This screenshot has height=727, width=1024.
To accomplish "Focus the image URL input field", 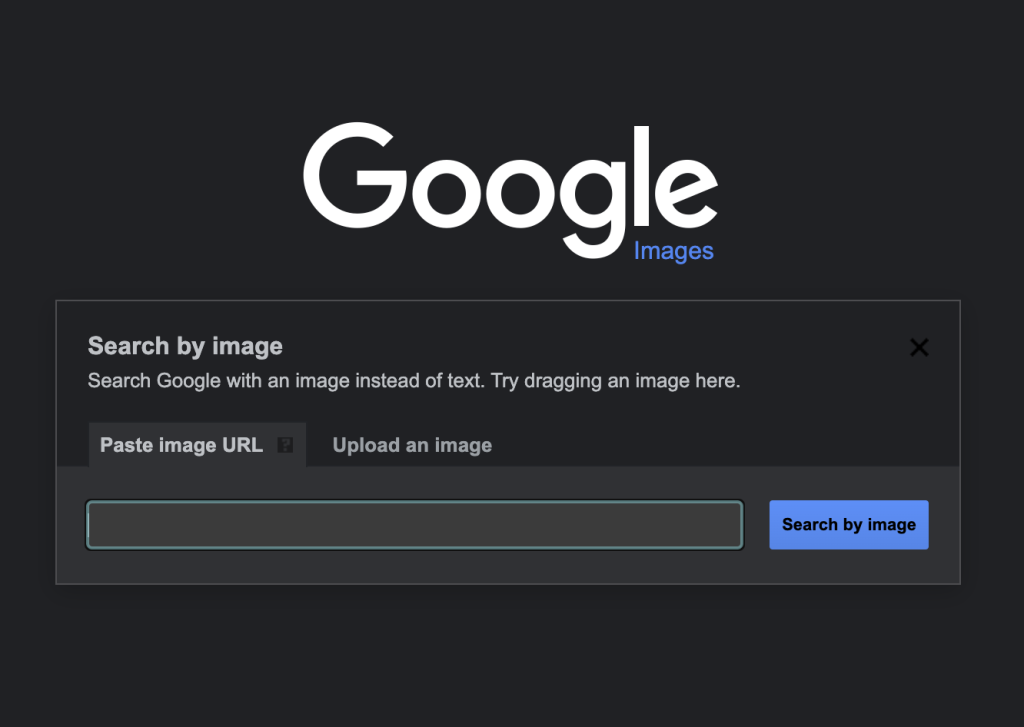I will pyautogui.click(x=415, y=525).
